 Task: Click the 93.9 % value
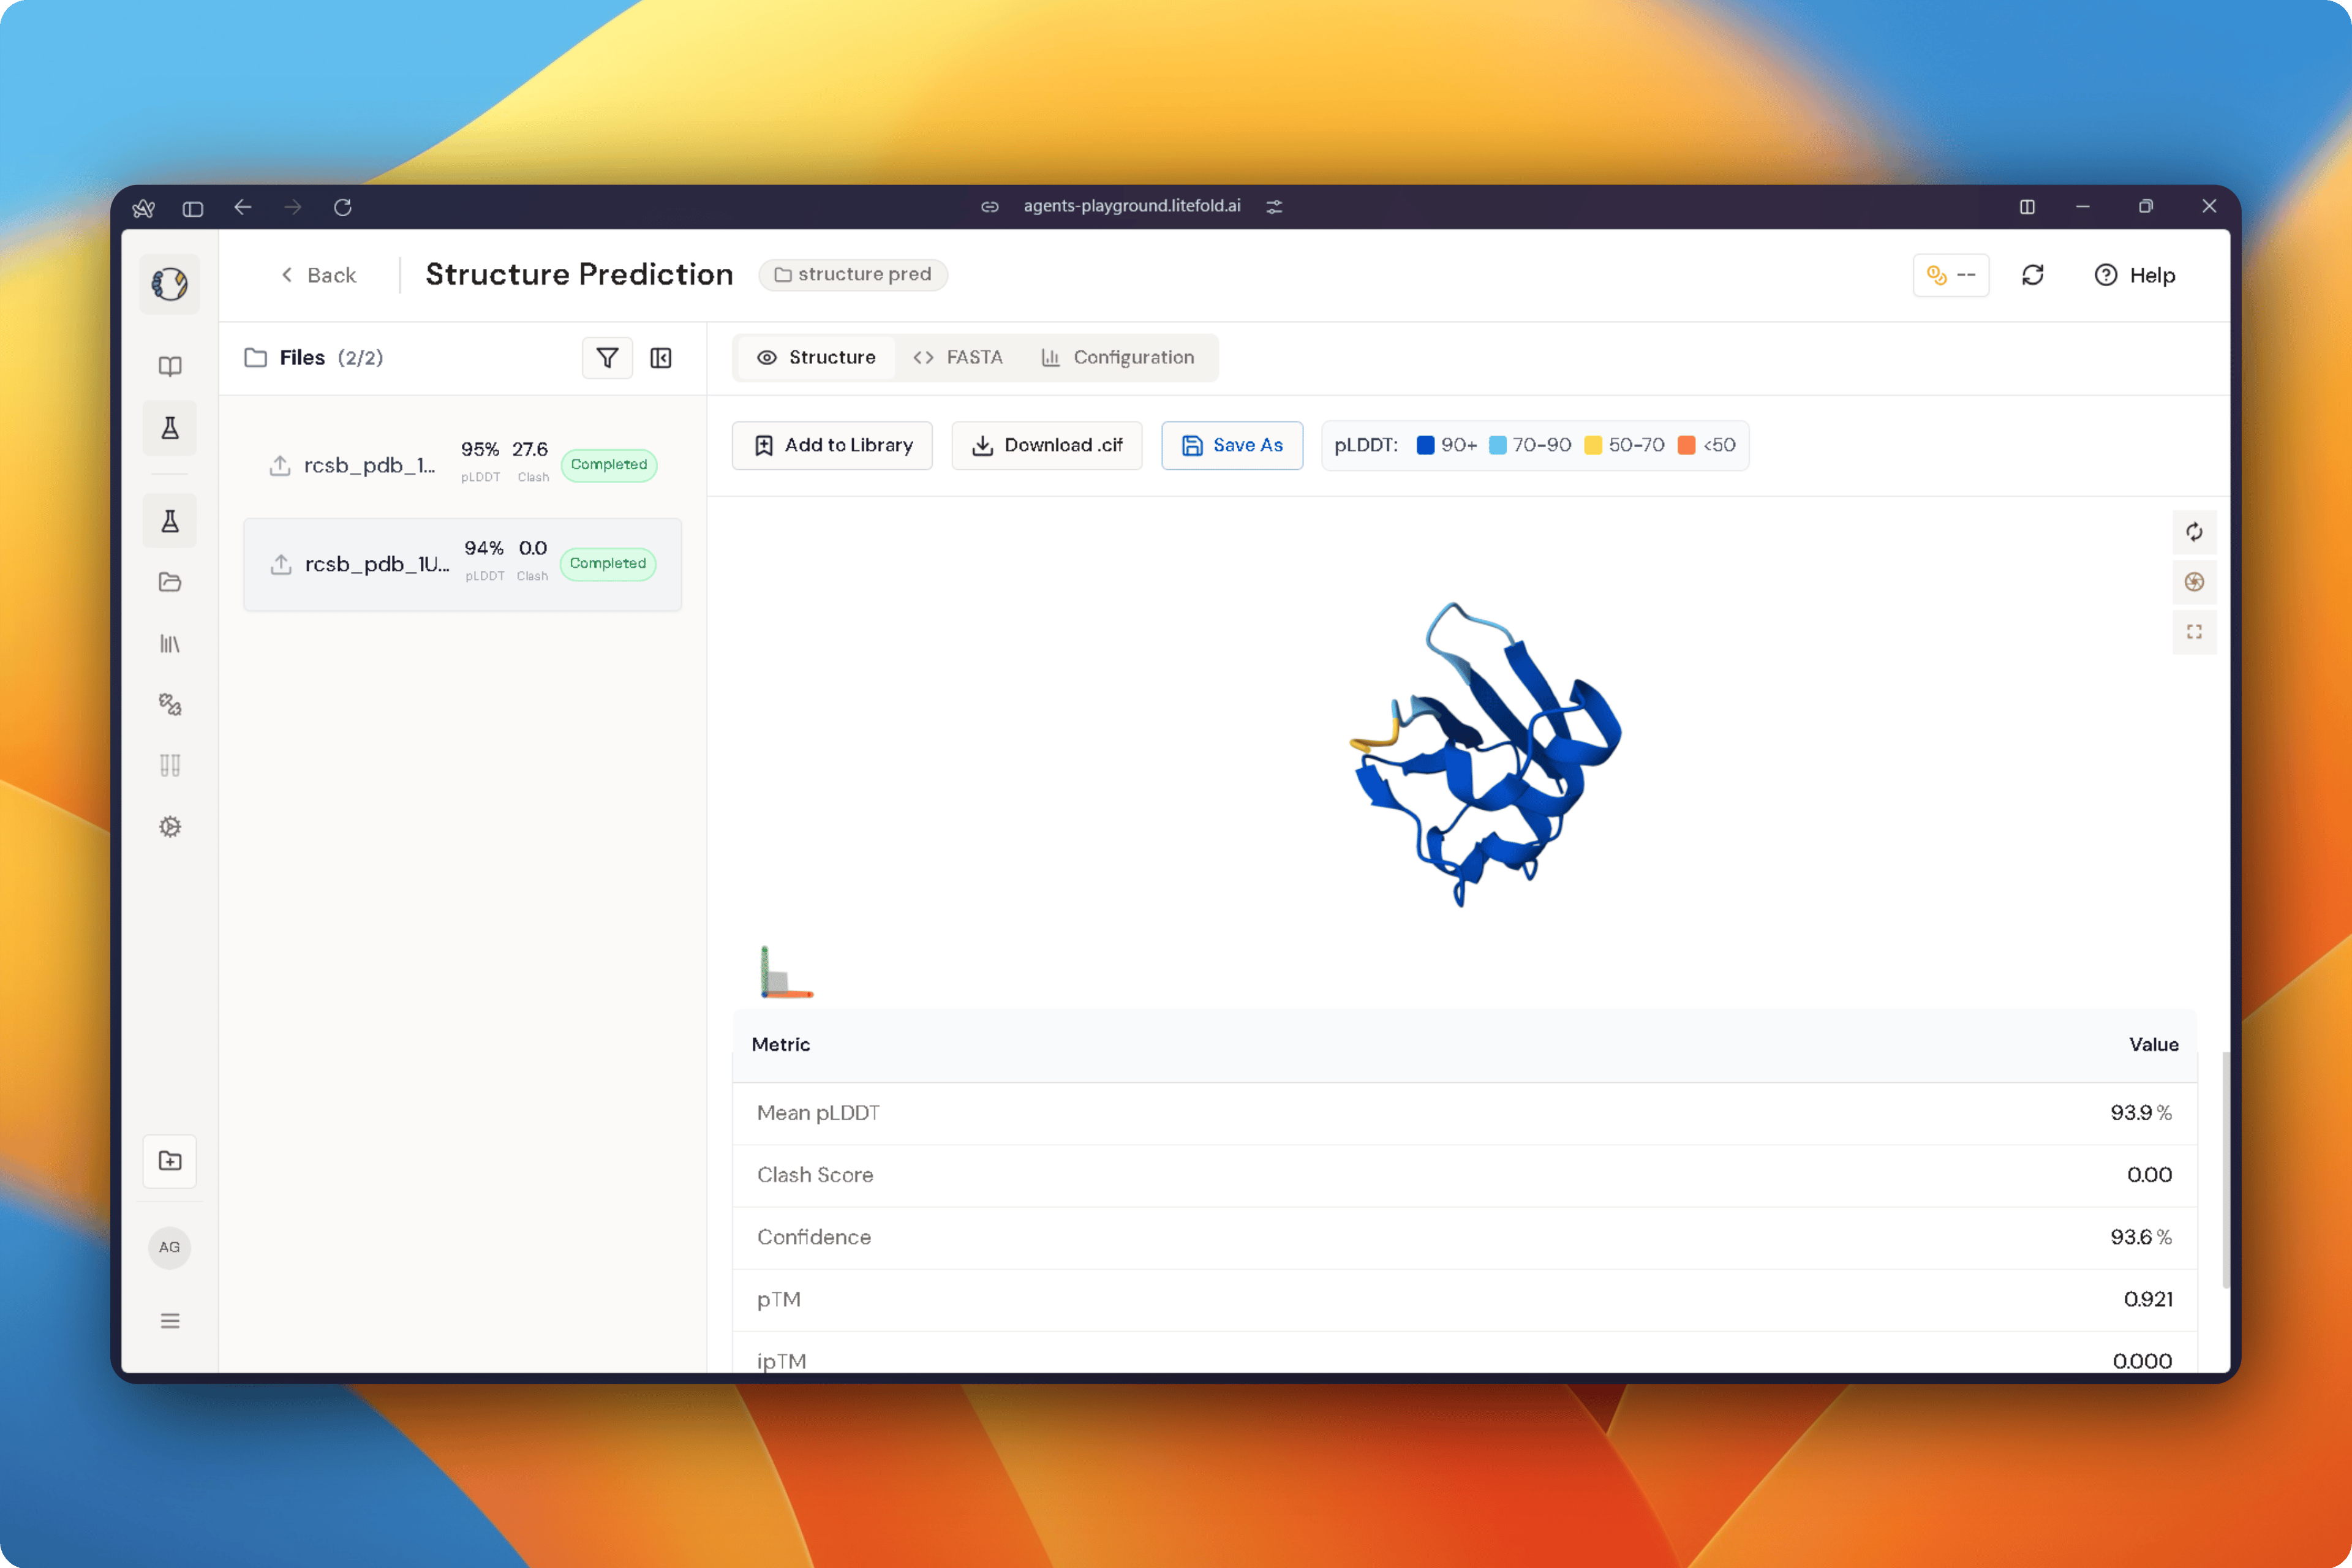click(x=2141, y=1113)
